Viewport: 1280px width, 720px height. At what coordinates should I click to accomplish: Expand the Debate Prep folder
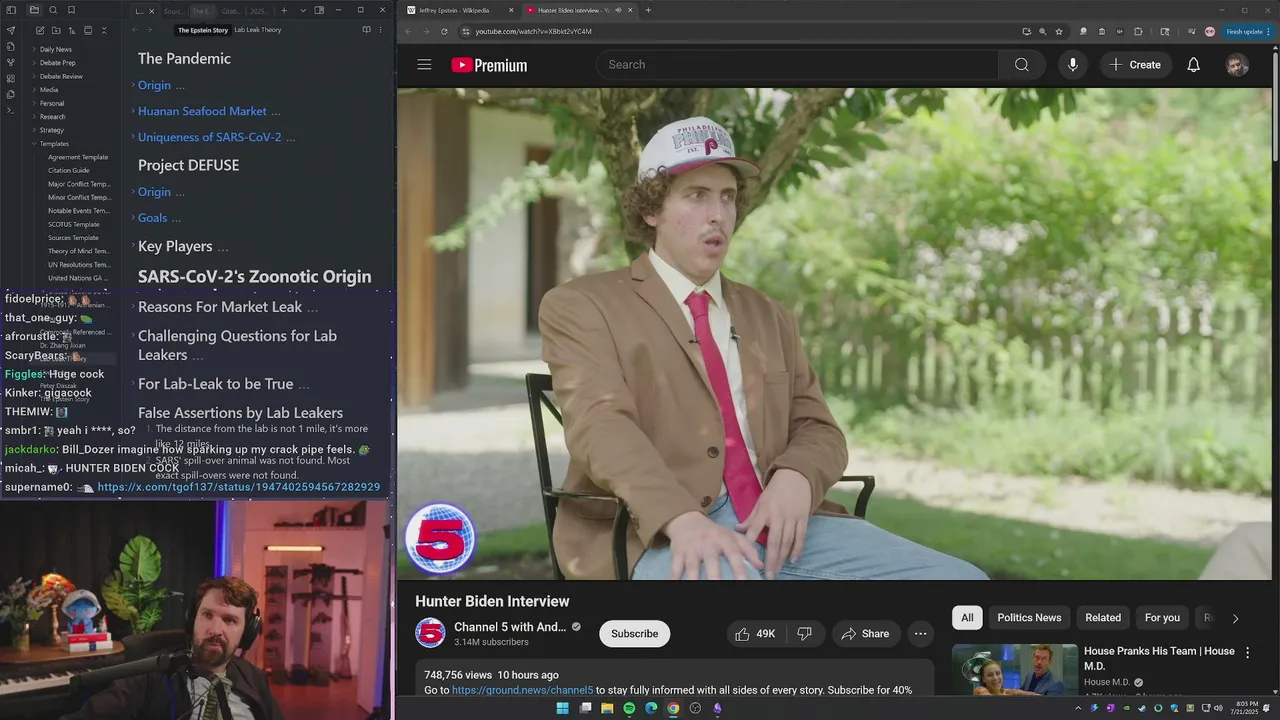(57, 63)
